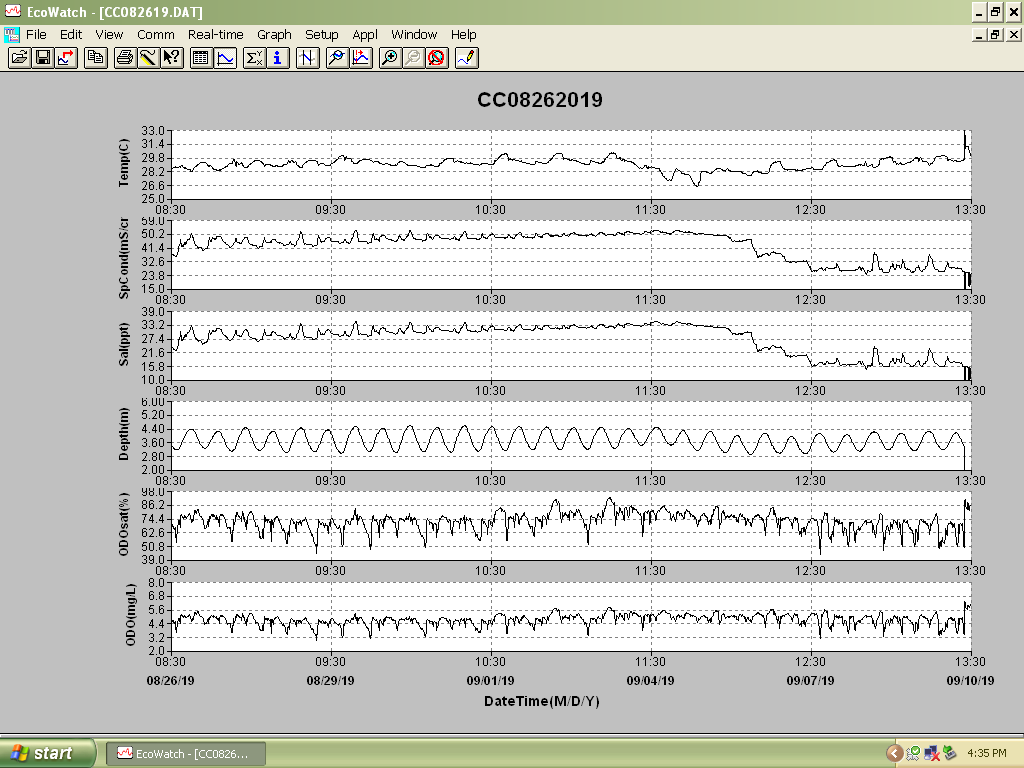Open statistics with the Sigma icon

254,58
